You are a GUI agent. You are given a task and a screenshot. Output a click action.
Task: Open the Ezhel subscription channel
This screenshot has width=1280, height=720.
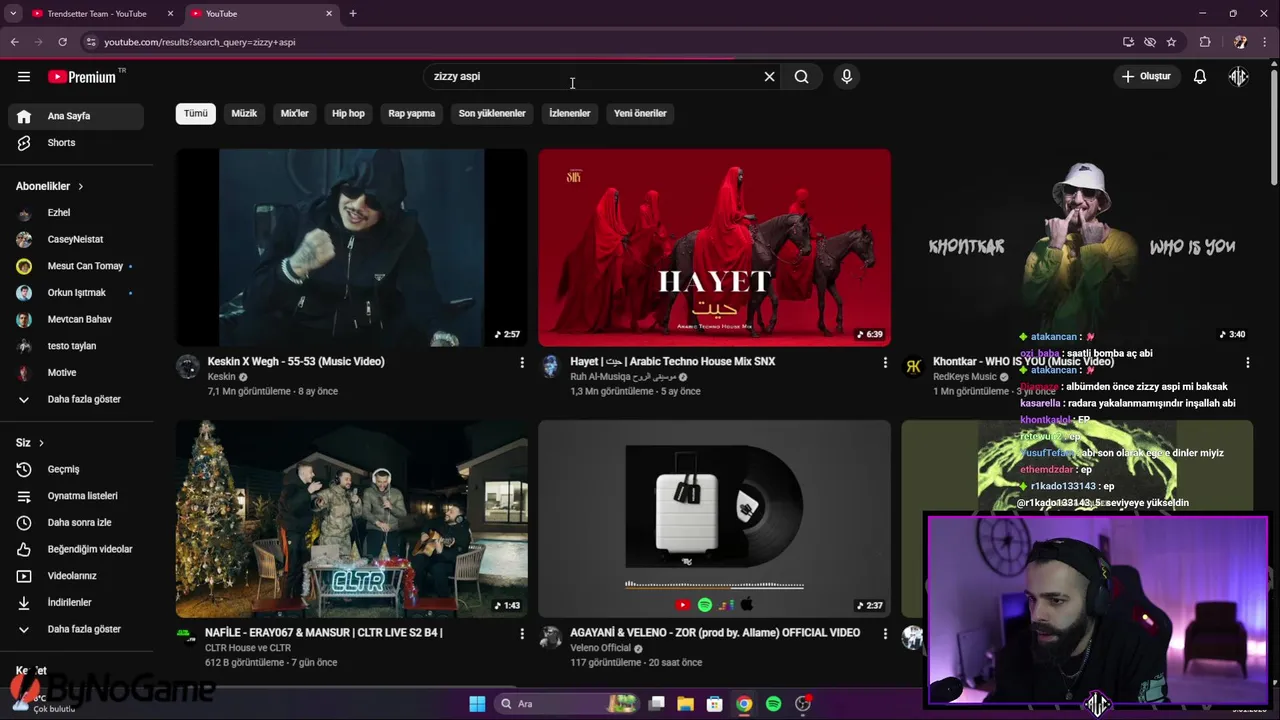point(76,213)
